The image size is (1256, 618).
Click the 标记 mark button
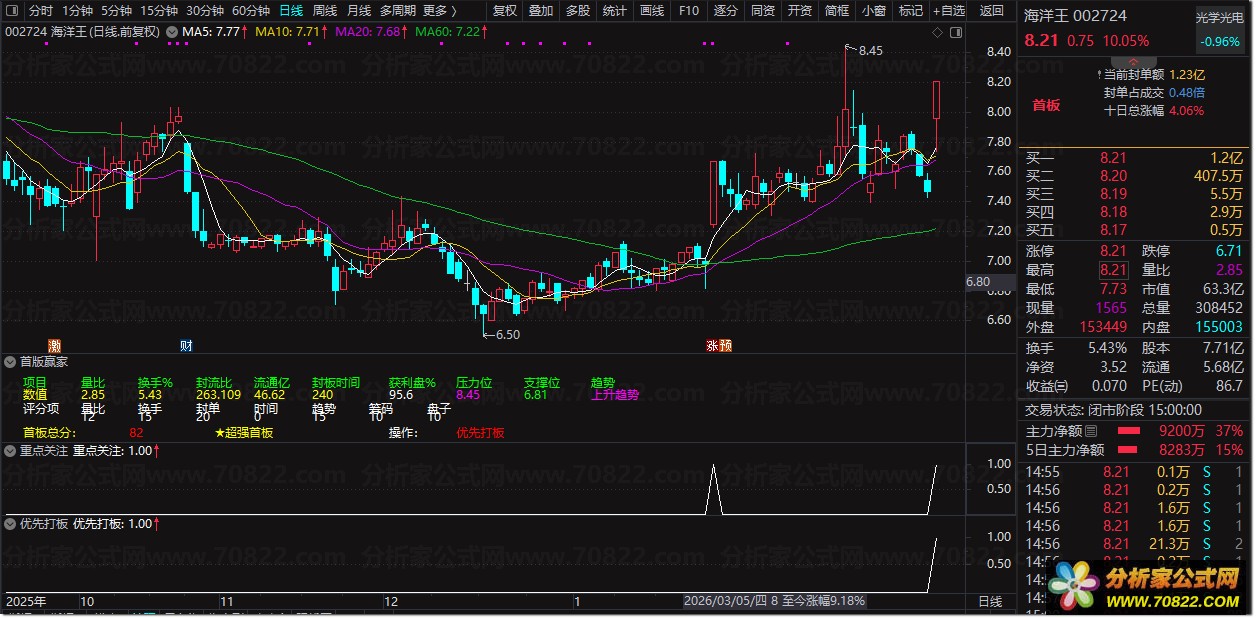[910, 11]
